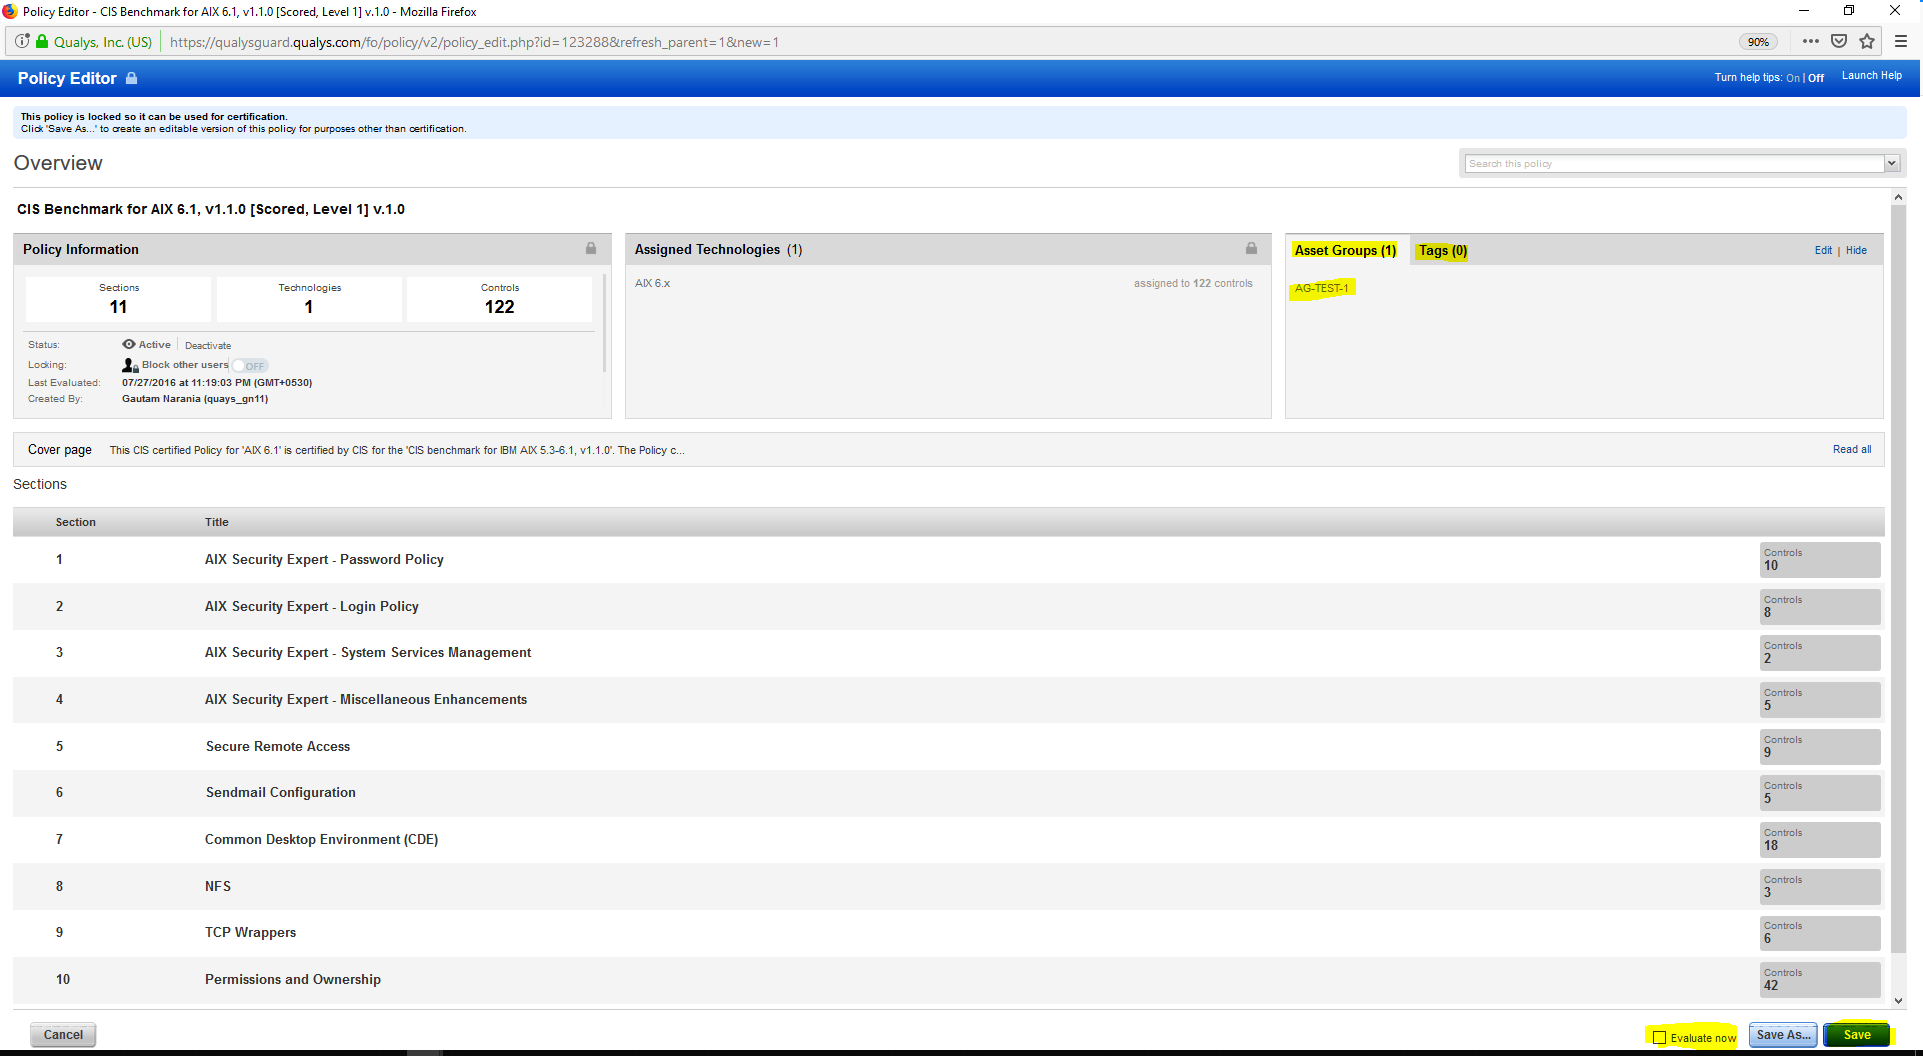Enable the Evaluate now checkbox

(1660, 1037)
